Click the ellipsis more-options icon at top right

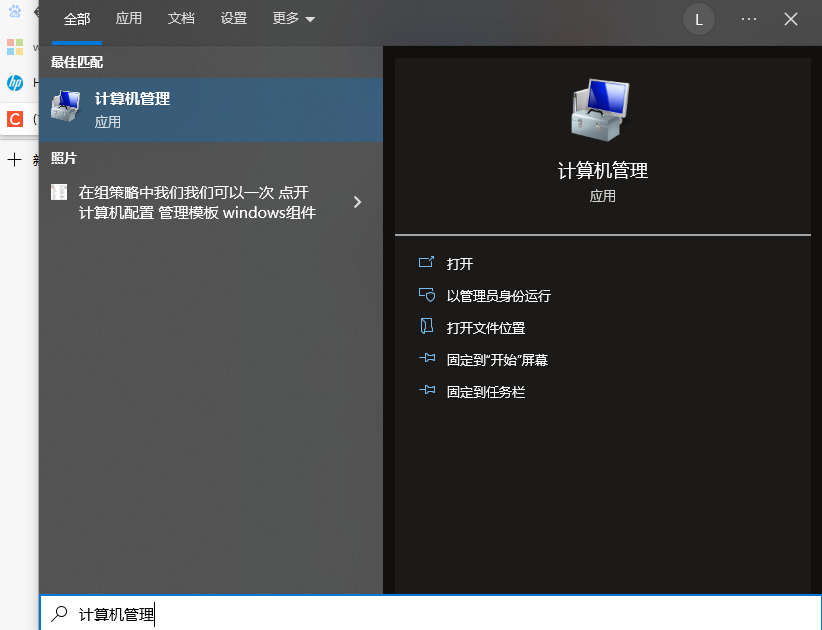pyautogui.click(x=748, y=19)
